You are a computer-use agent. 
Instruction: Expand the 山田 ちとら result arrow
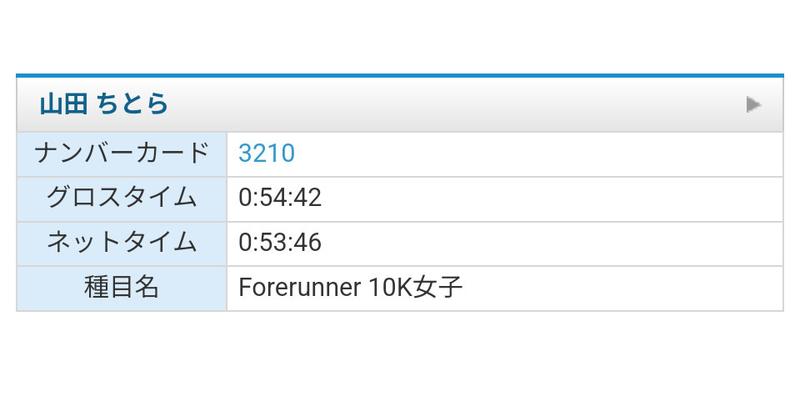click(754, 104)
